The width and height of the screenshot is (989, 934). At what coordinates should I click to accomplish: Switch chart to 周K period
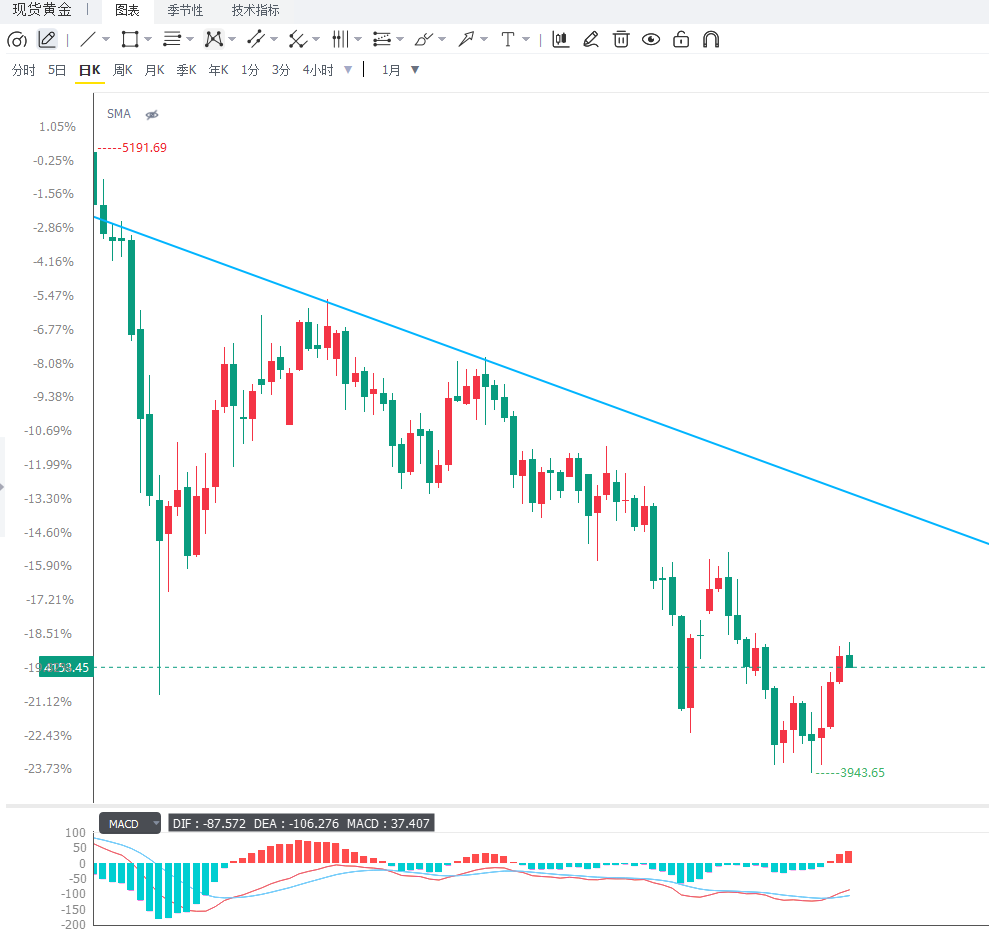[x=122, y=70]
